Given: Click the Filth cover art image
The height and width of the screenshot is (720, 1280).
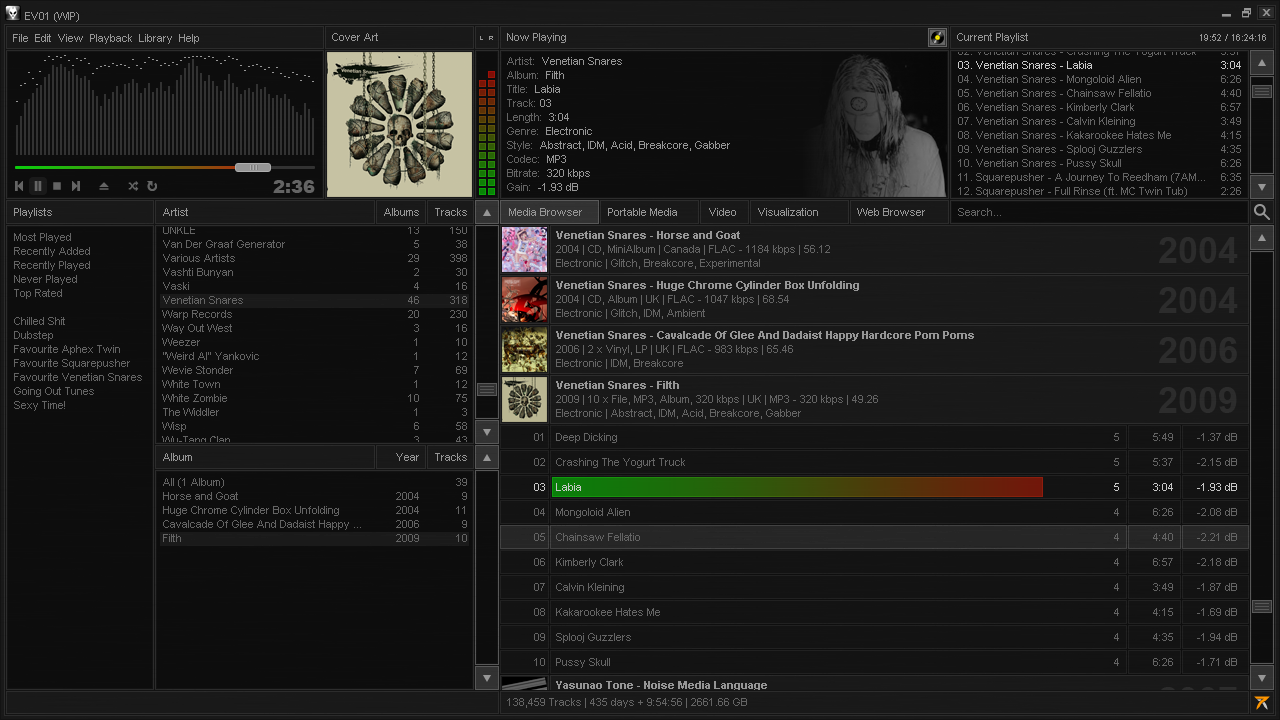Looking at the screenshot, I should (x=399, y=124).
